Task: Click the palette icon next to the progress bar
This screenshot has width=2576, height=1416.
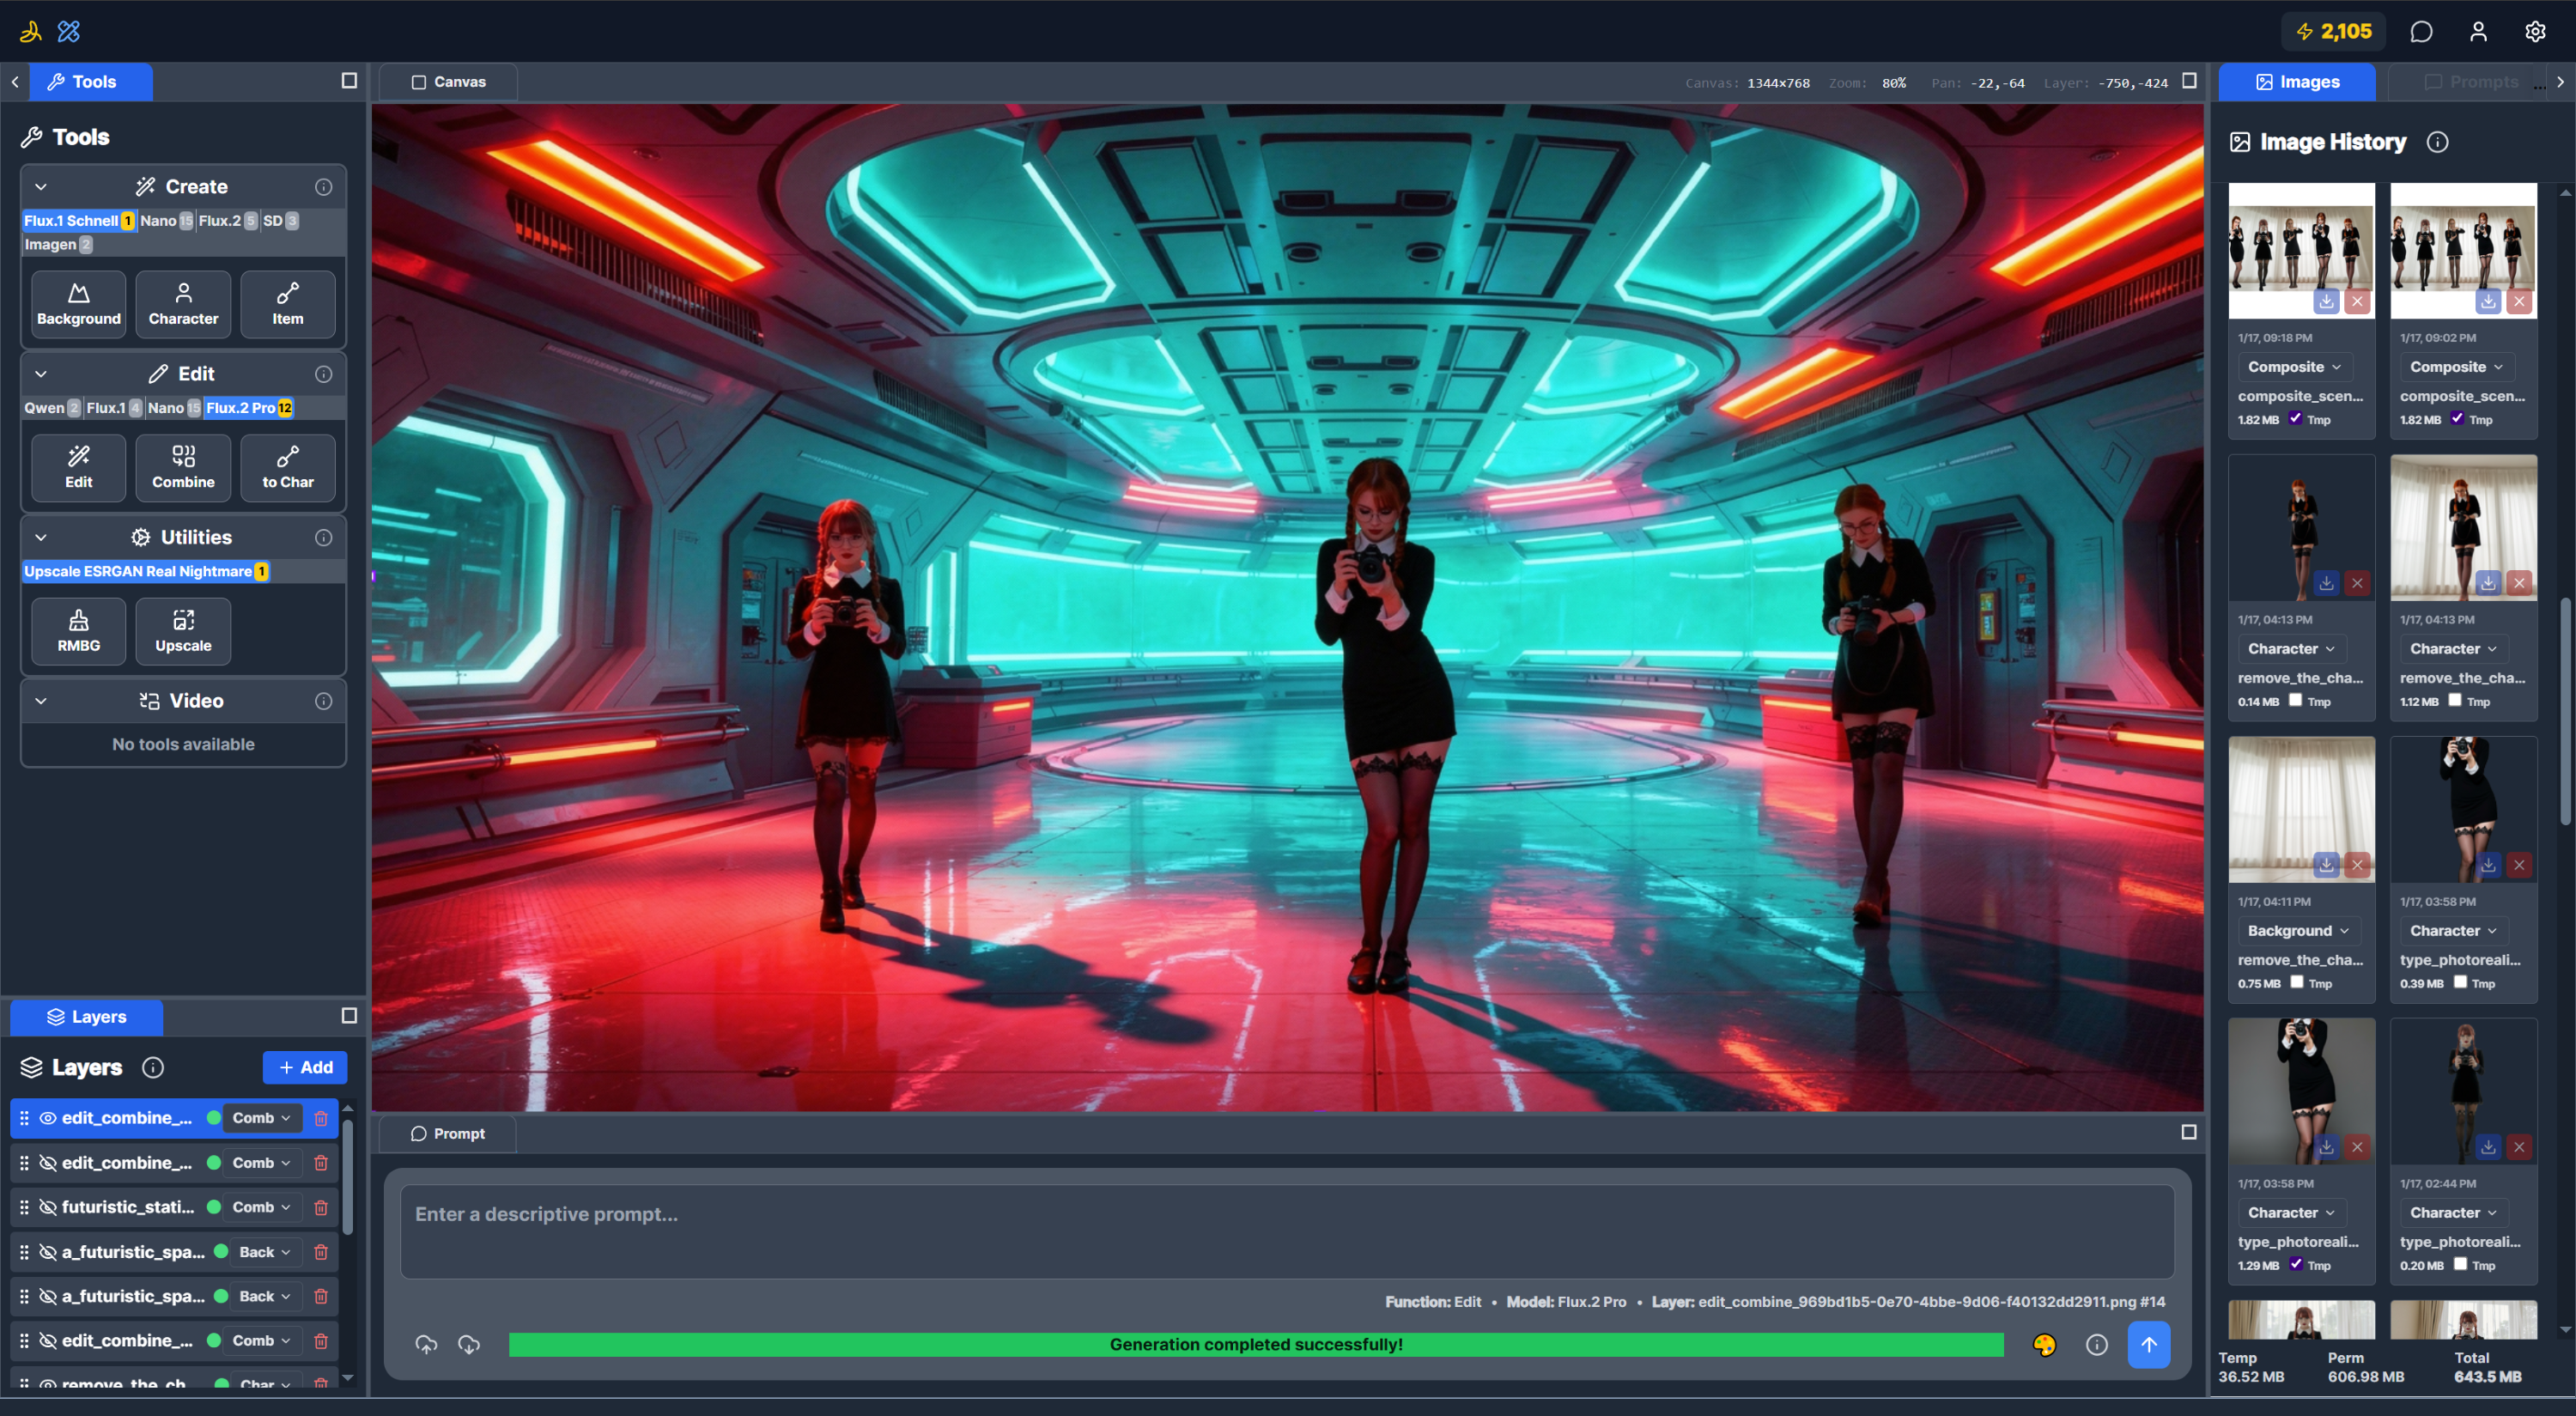Action: 2045,1345
